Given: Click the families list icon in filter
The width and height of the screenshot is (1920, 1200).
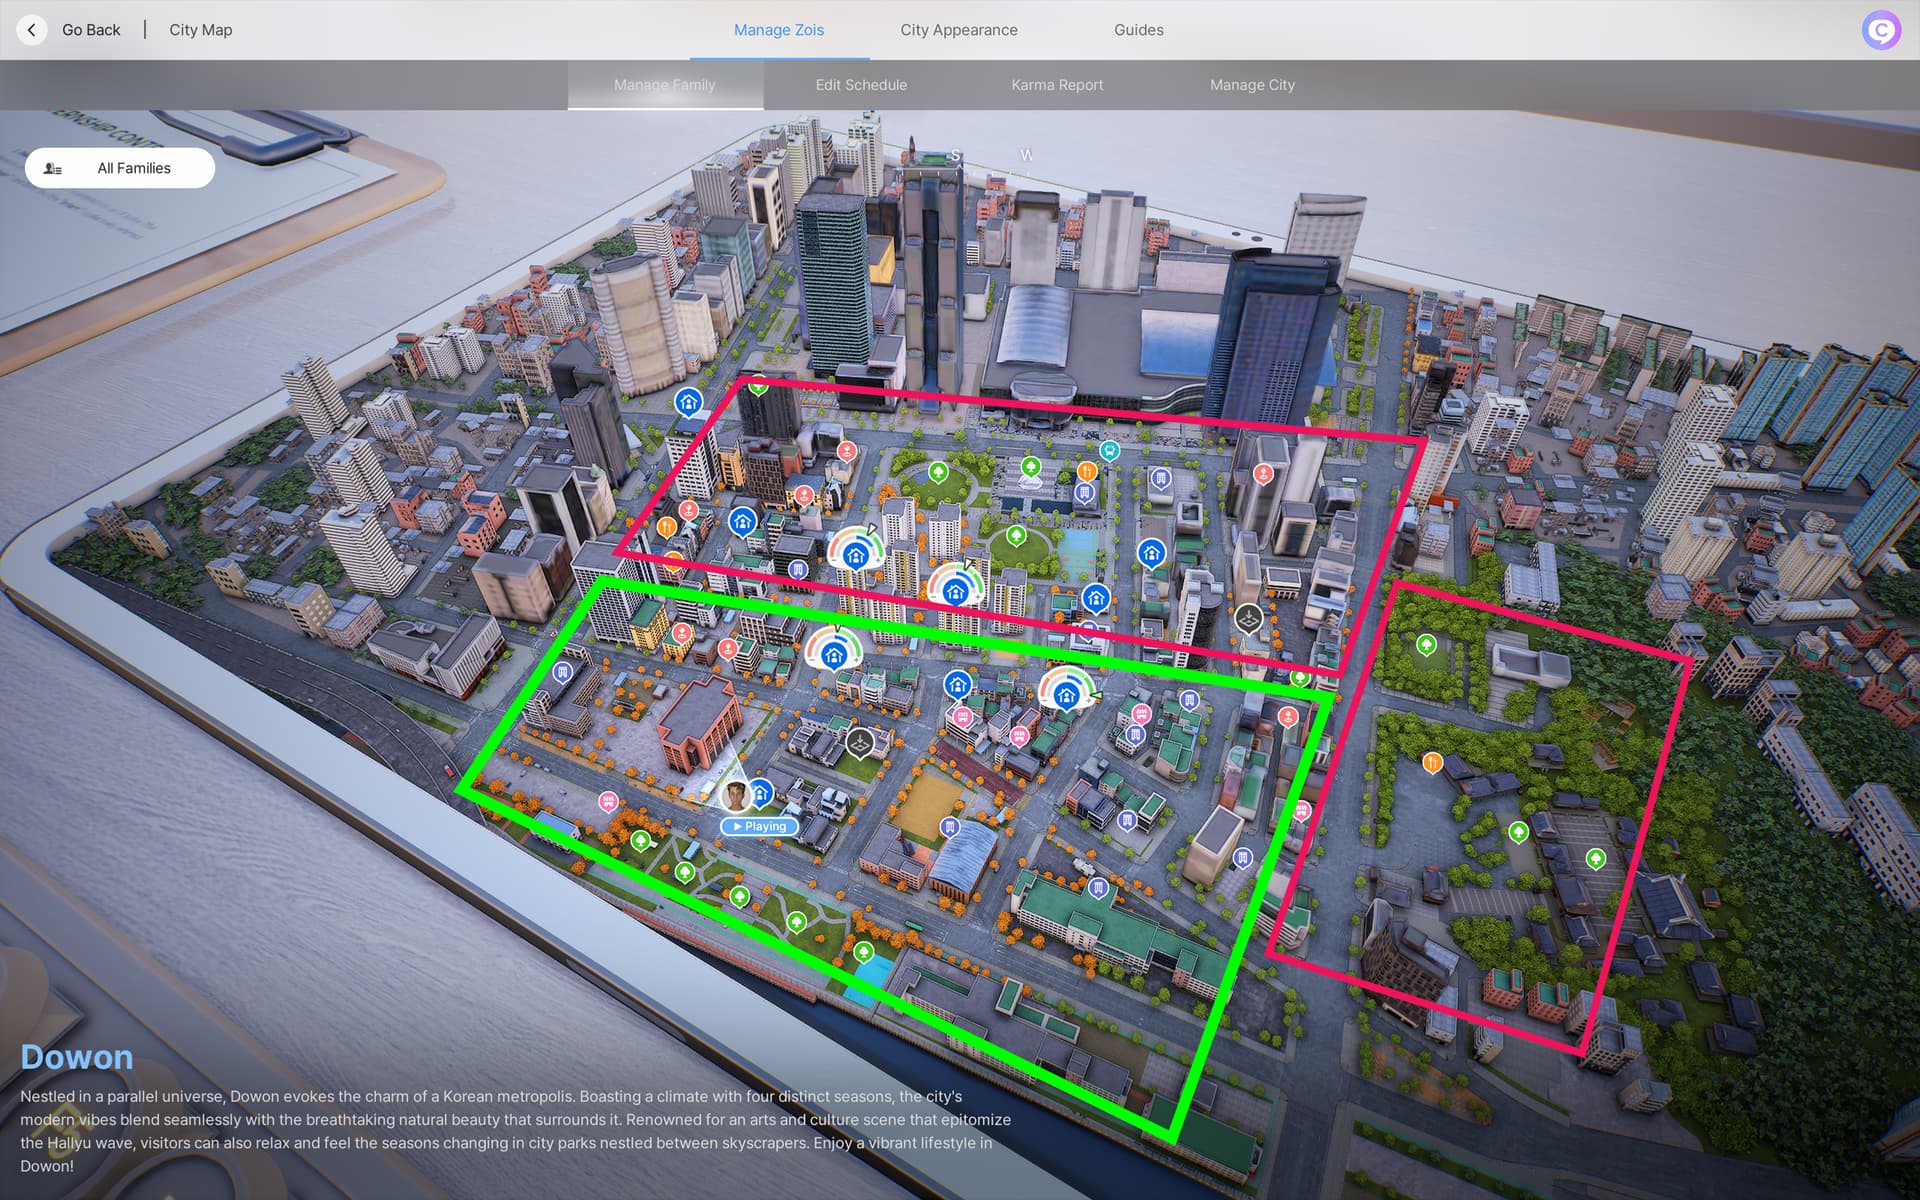Looking at the screenshot, I should point(53,168).
